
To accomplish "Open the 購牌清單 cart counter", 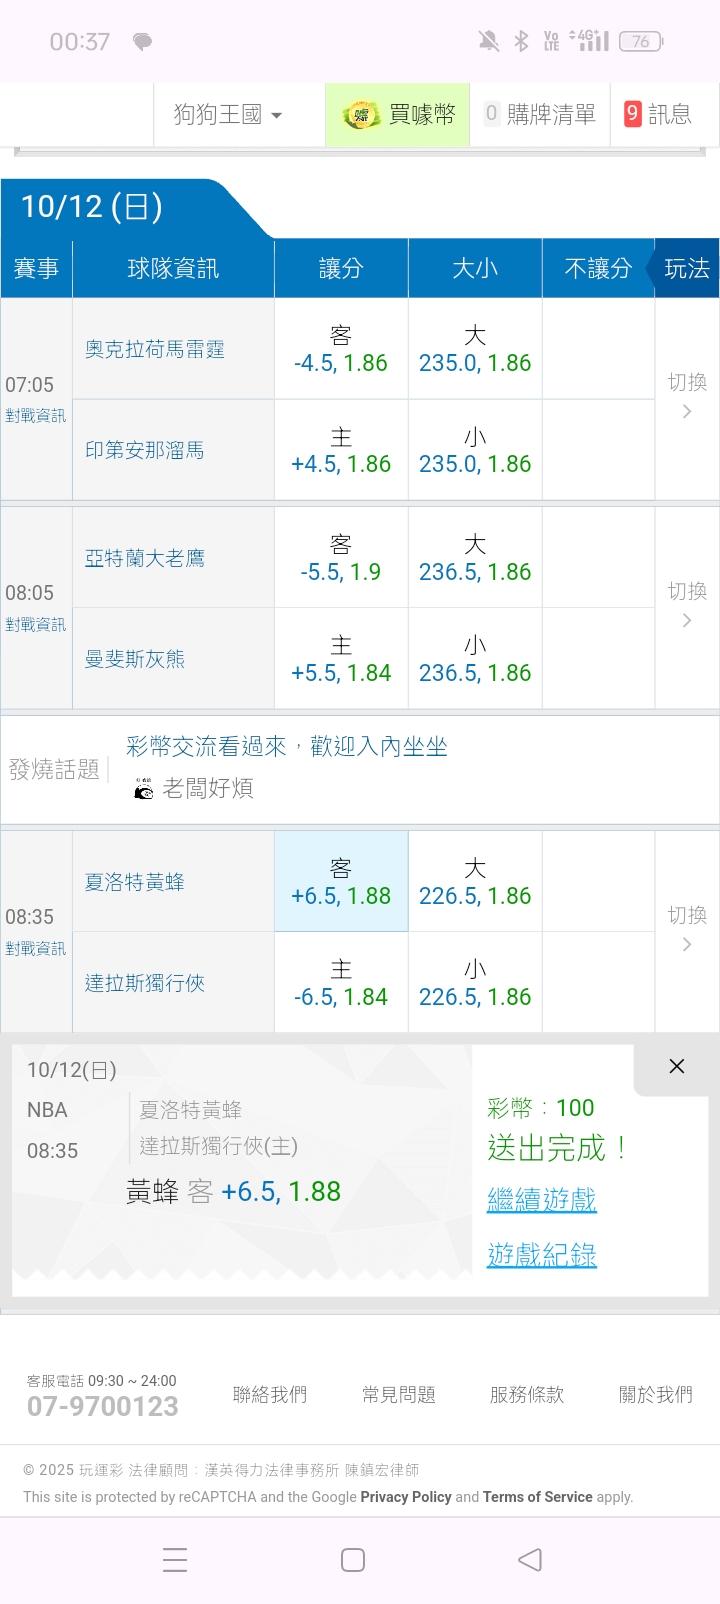I will pos(491,115).
